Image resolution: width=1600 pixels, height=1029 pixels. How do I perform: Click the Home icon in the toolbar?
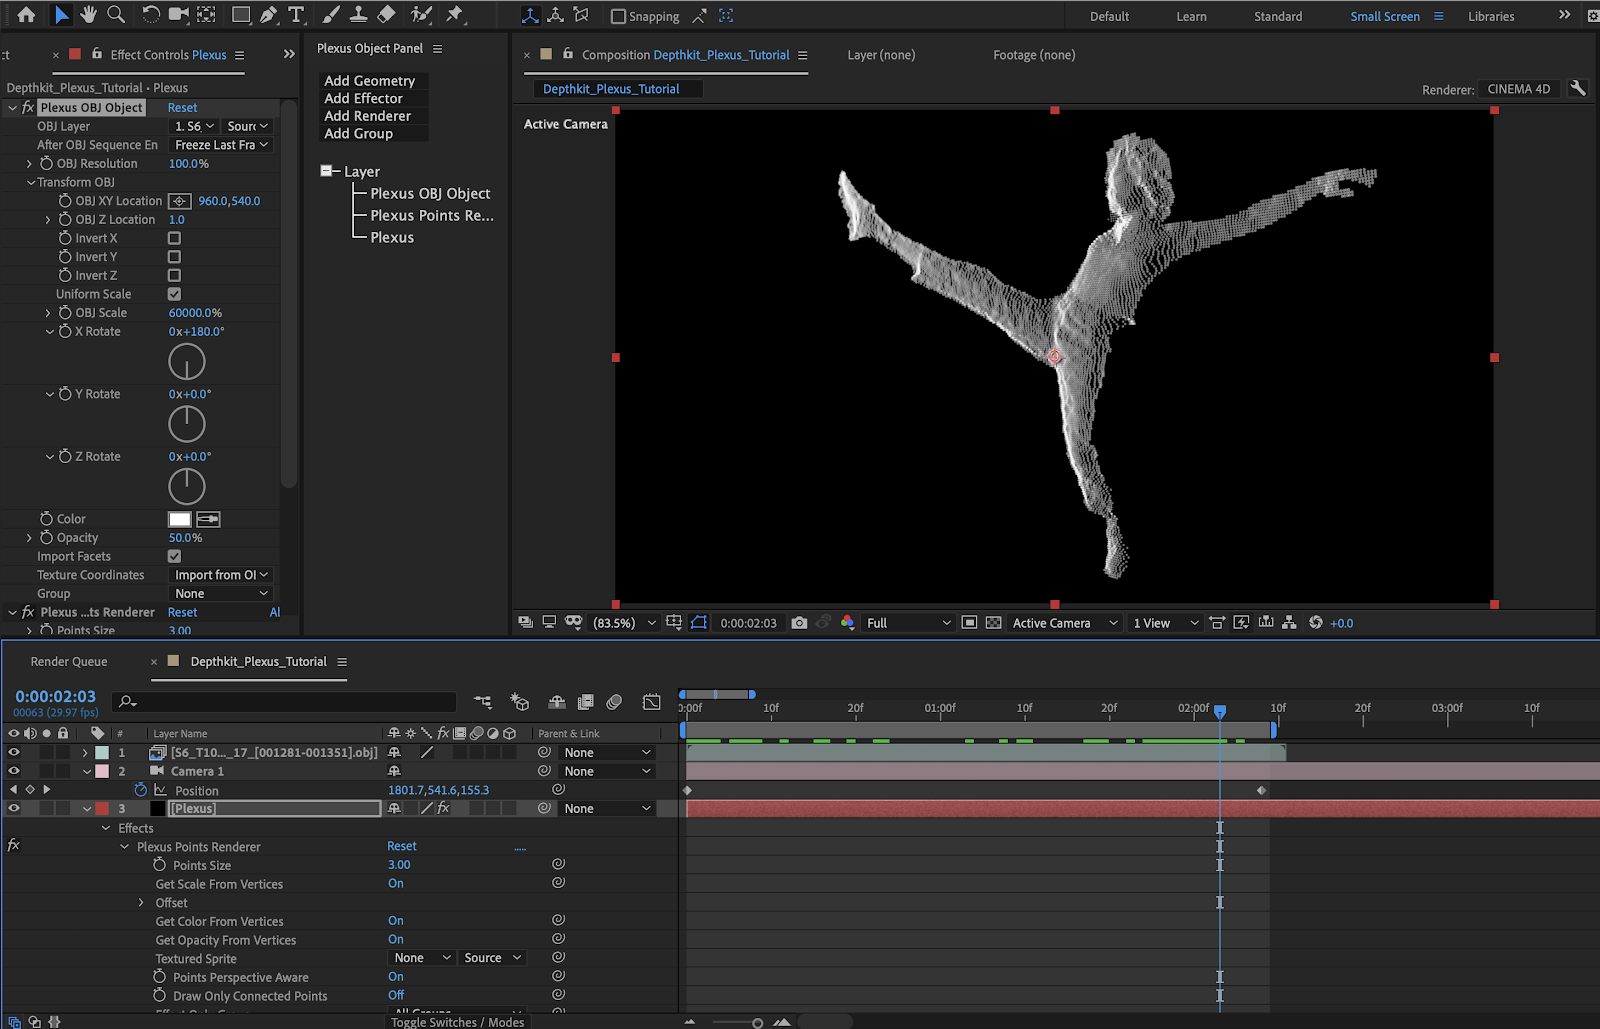click(x=26, y=14)
